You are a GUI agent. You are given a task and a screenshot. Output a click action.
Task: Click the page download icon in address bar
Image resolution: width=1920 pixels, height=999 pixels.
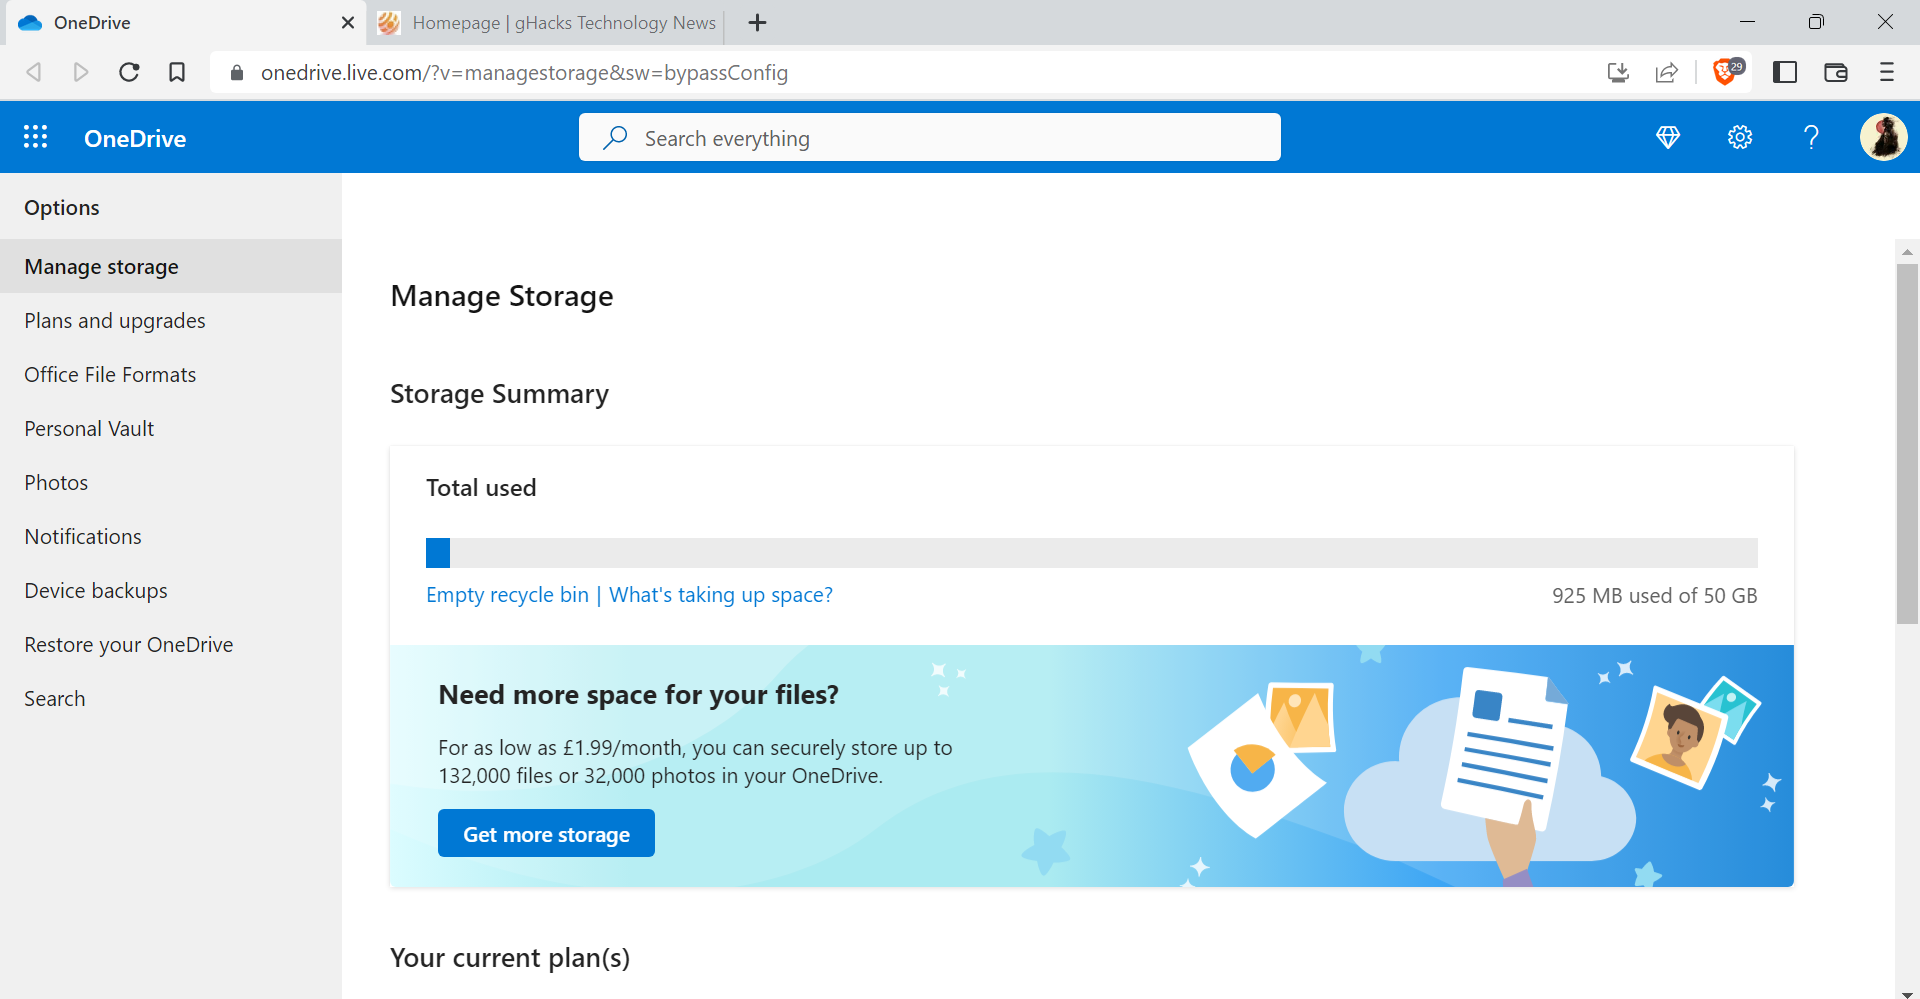[1618, 72]
